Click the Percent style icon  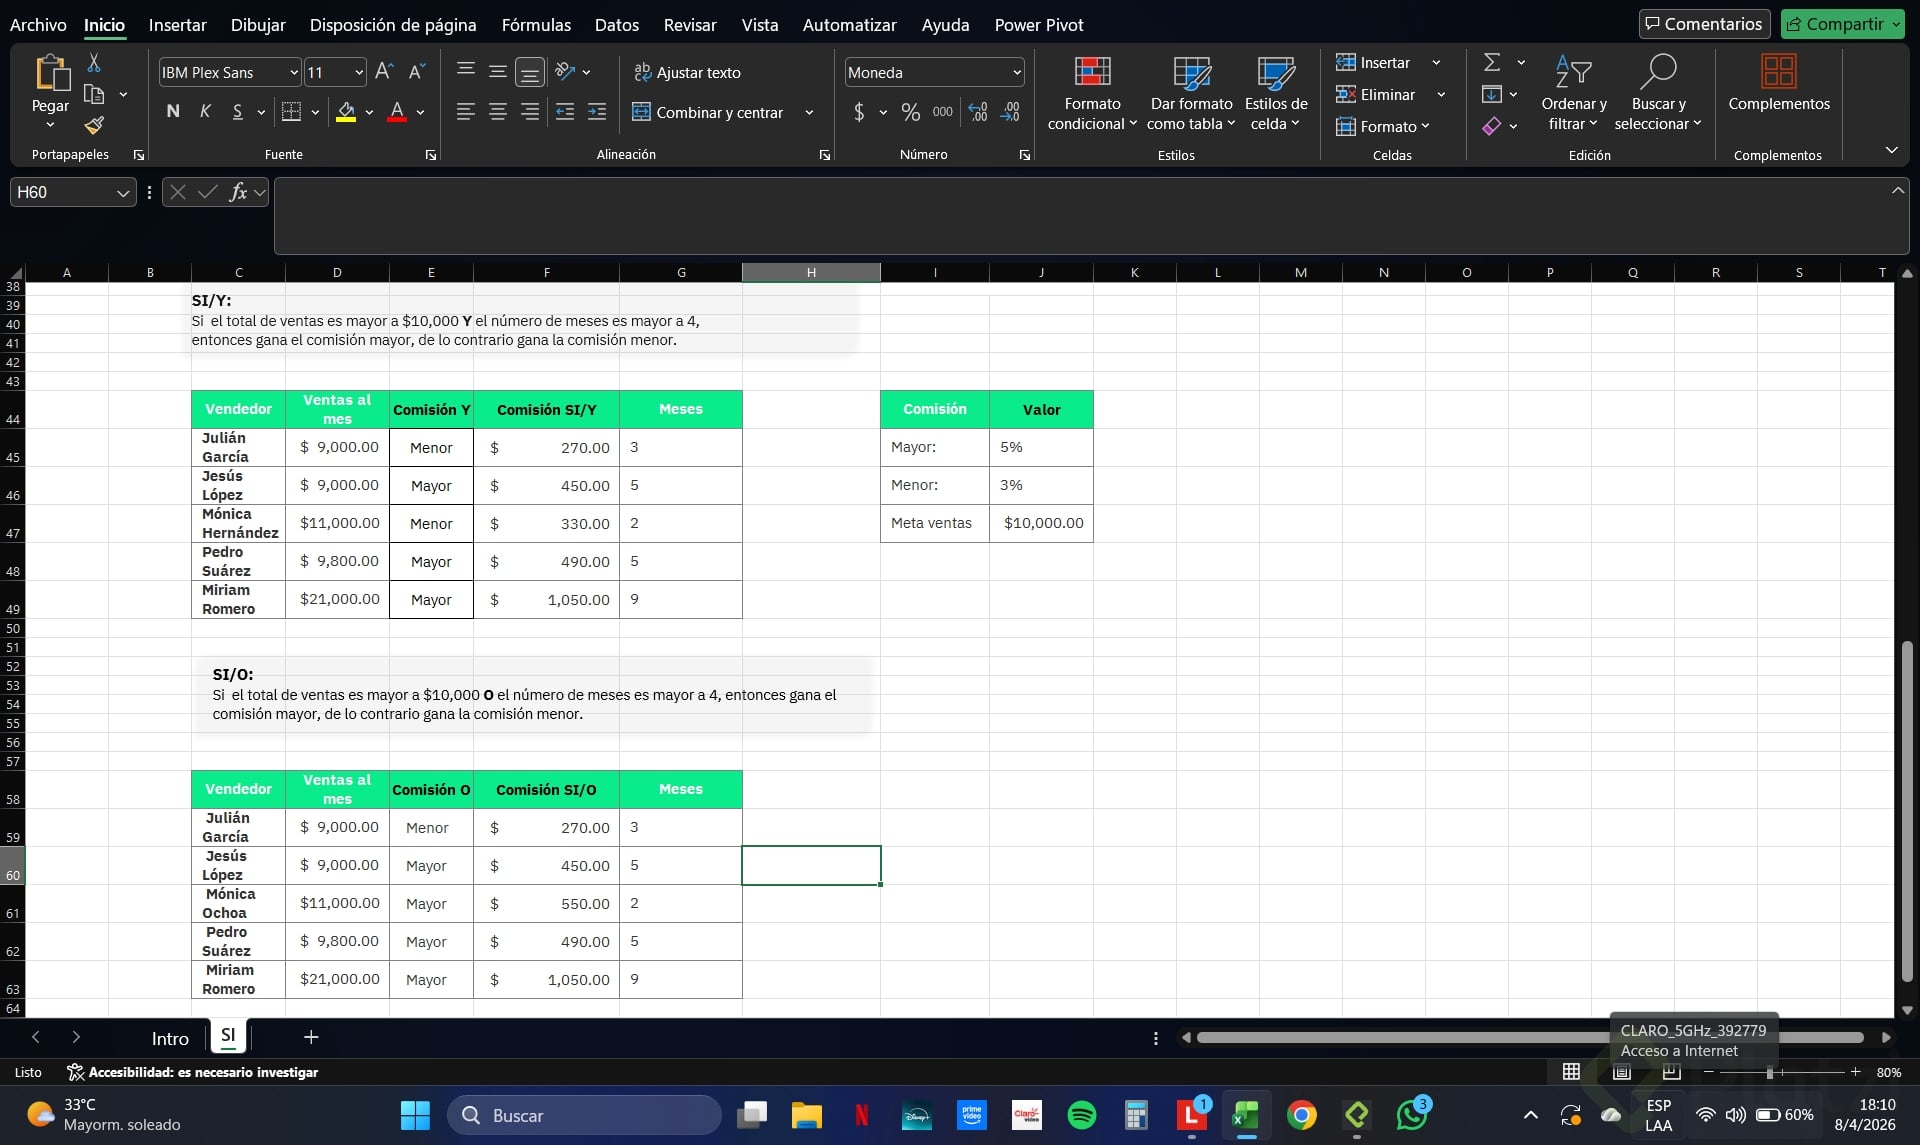click(910, 112)
